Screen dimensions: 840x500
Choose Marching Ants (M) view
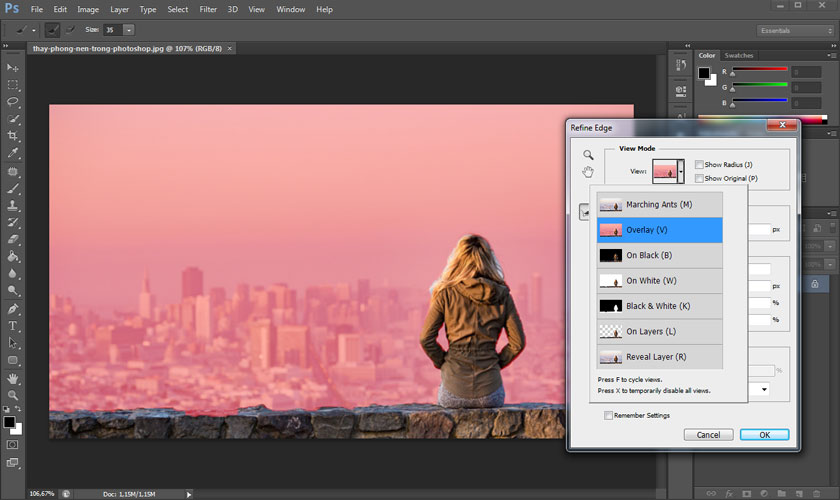click(659, 205)
